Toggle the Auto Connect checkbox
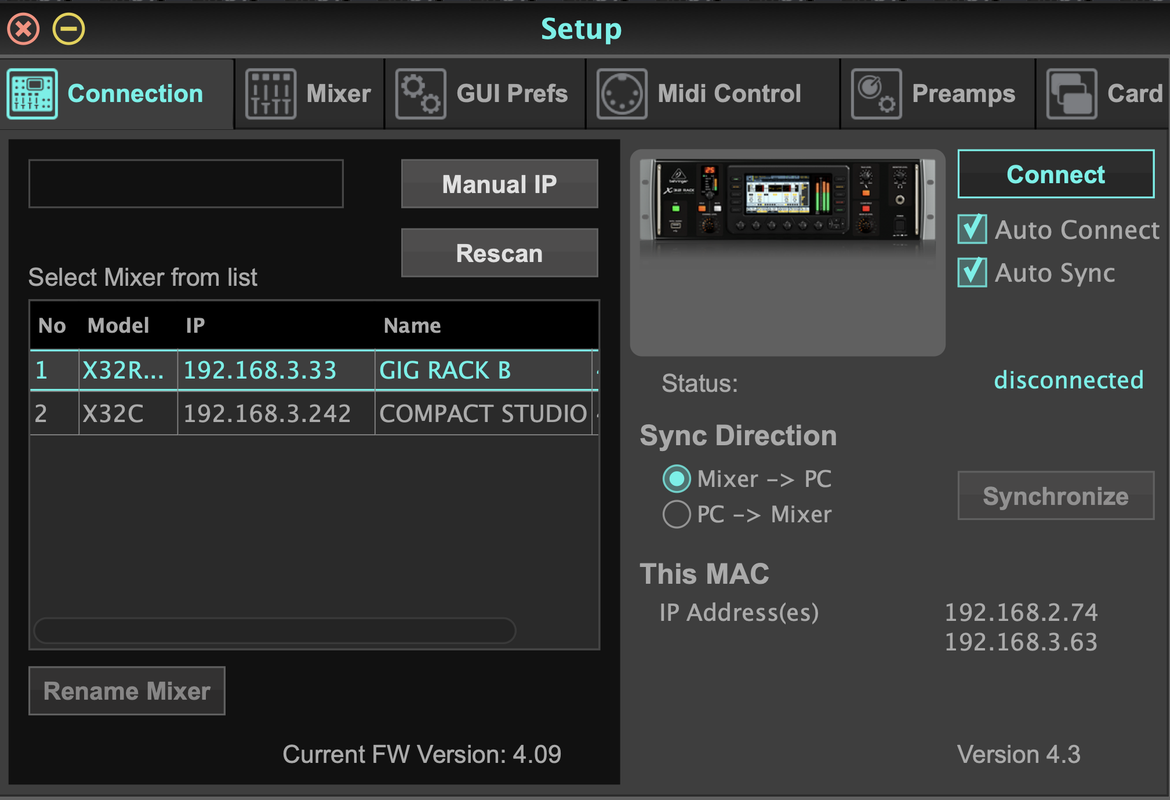Screen dimensions: 1170x800 click(972, 229)
